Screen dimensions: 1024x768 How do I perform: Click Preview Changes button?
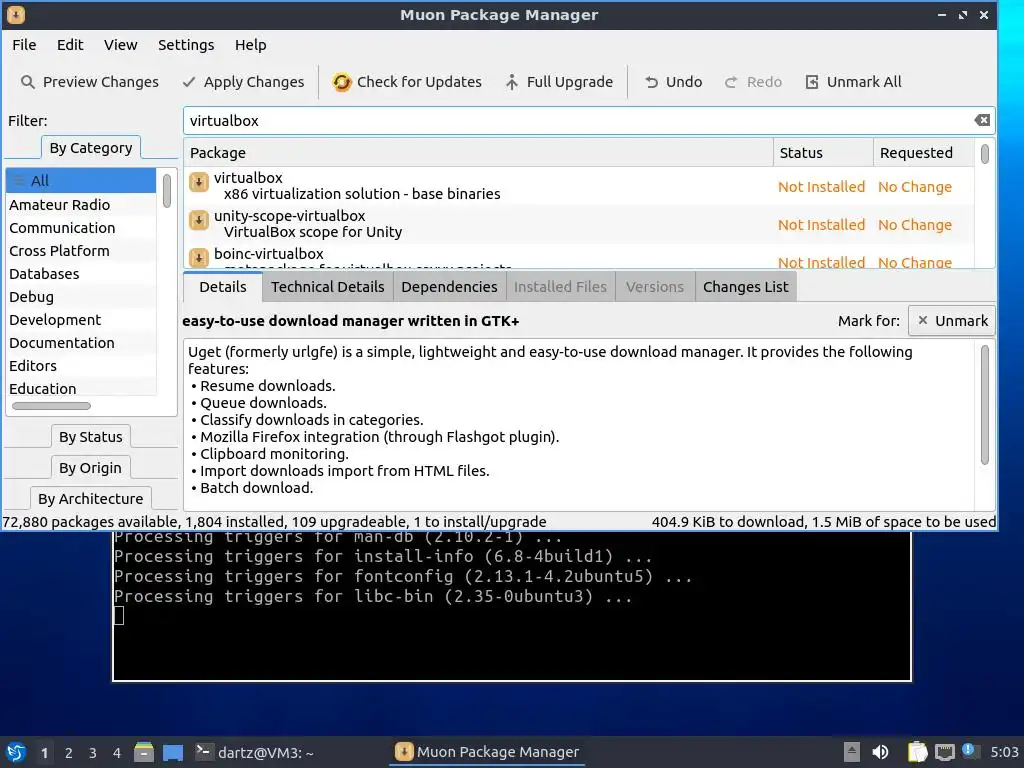pyautogui.click(x=89, y=82)
